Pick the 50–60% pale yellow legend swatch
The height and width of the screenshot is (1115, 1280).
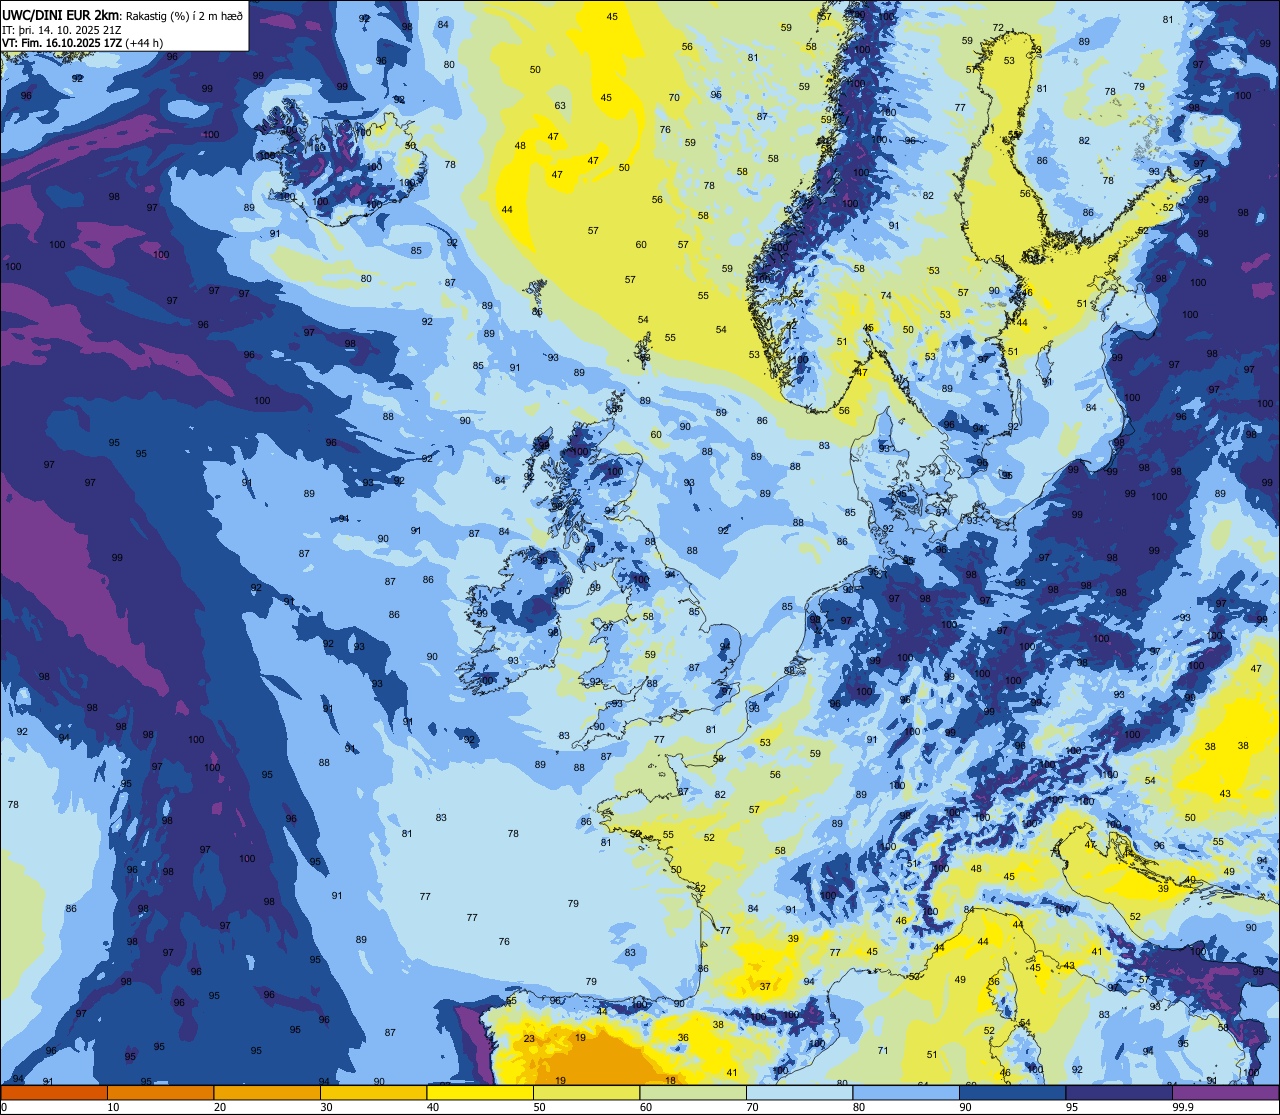click(586, 1092)
